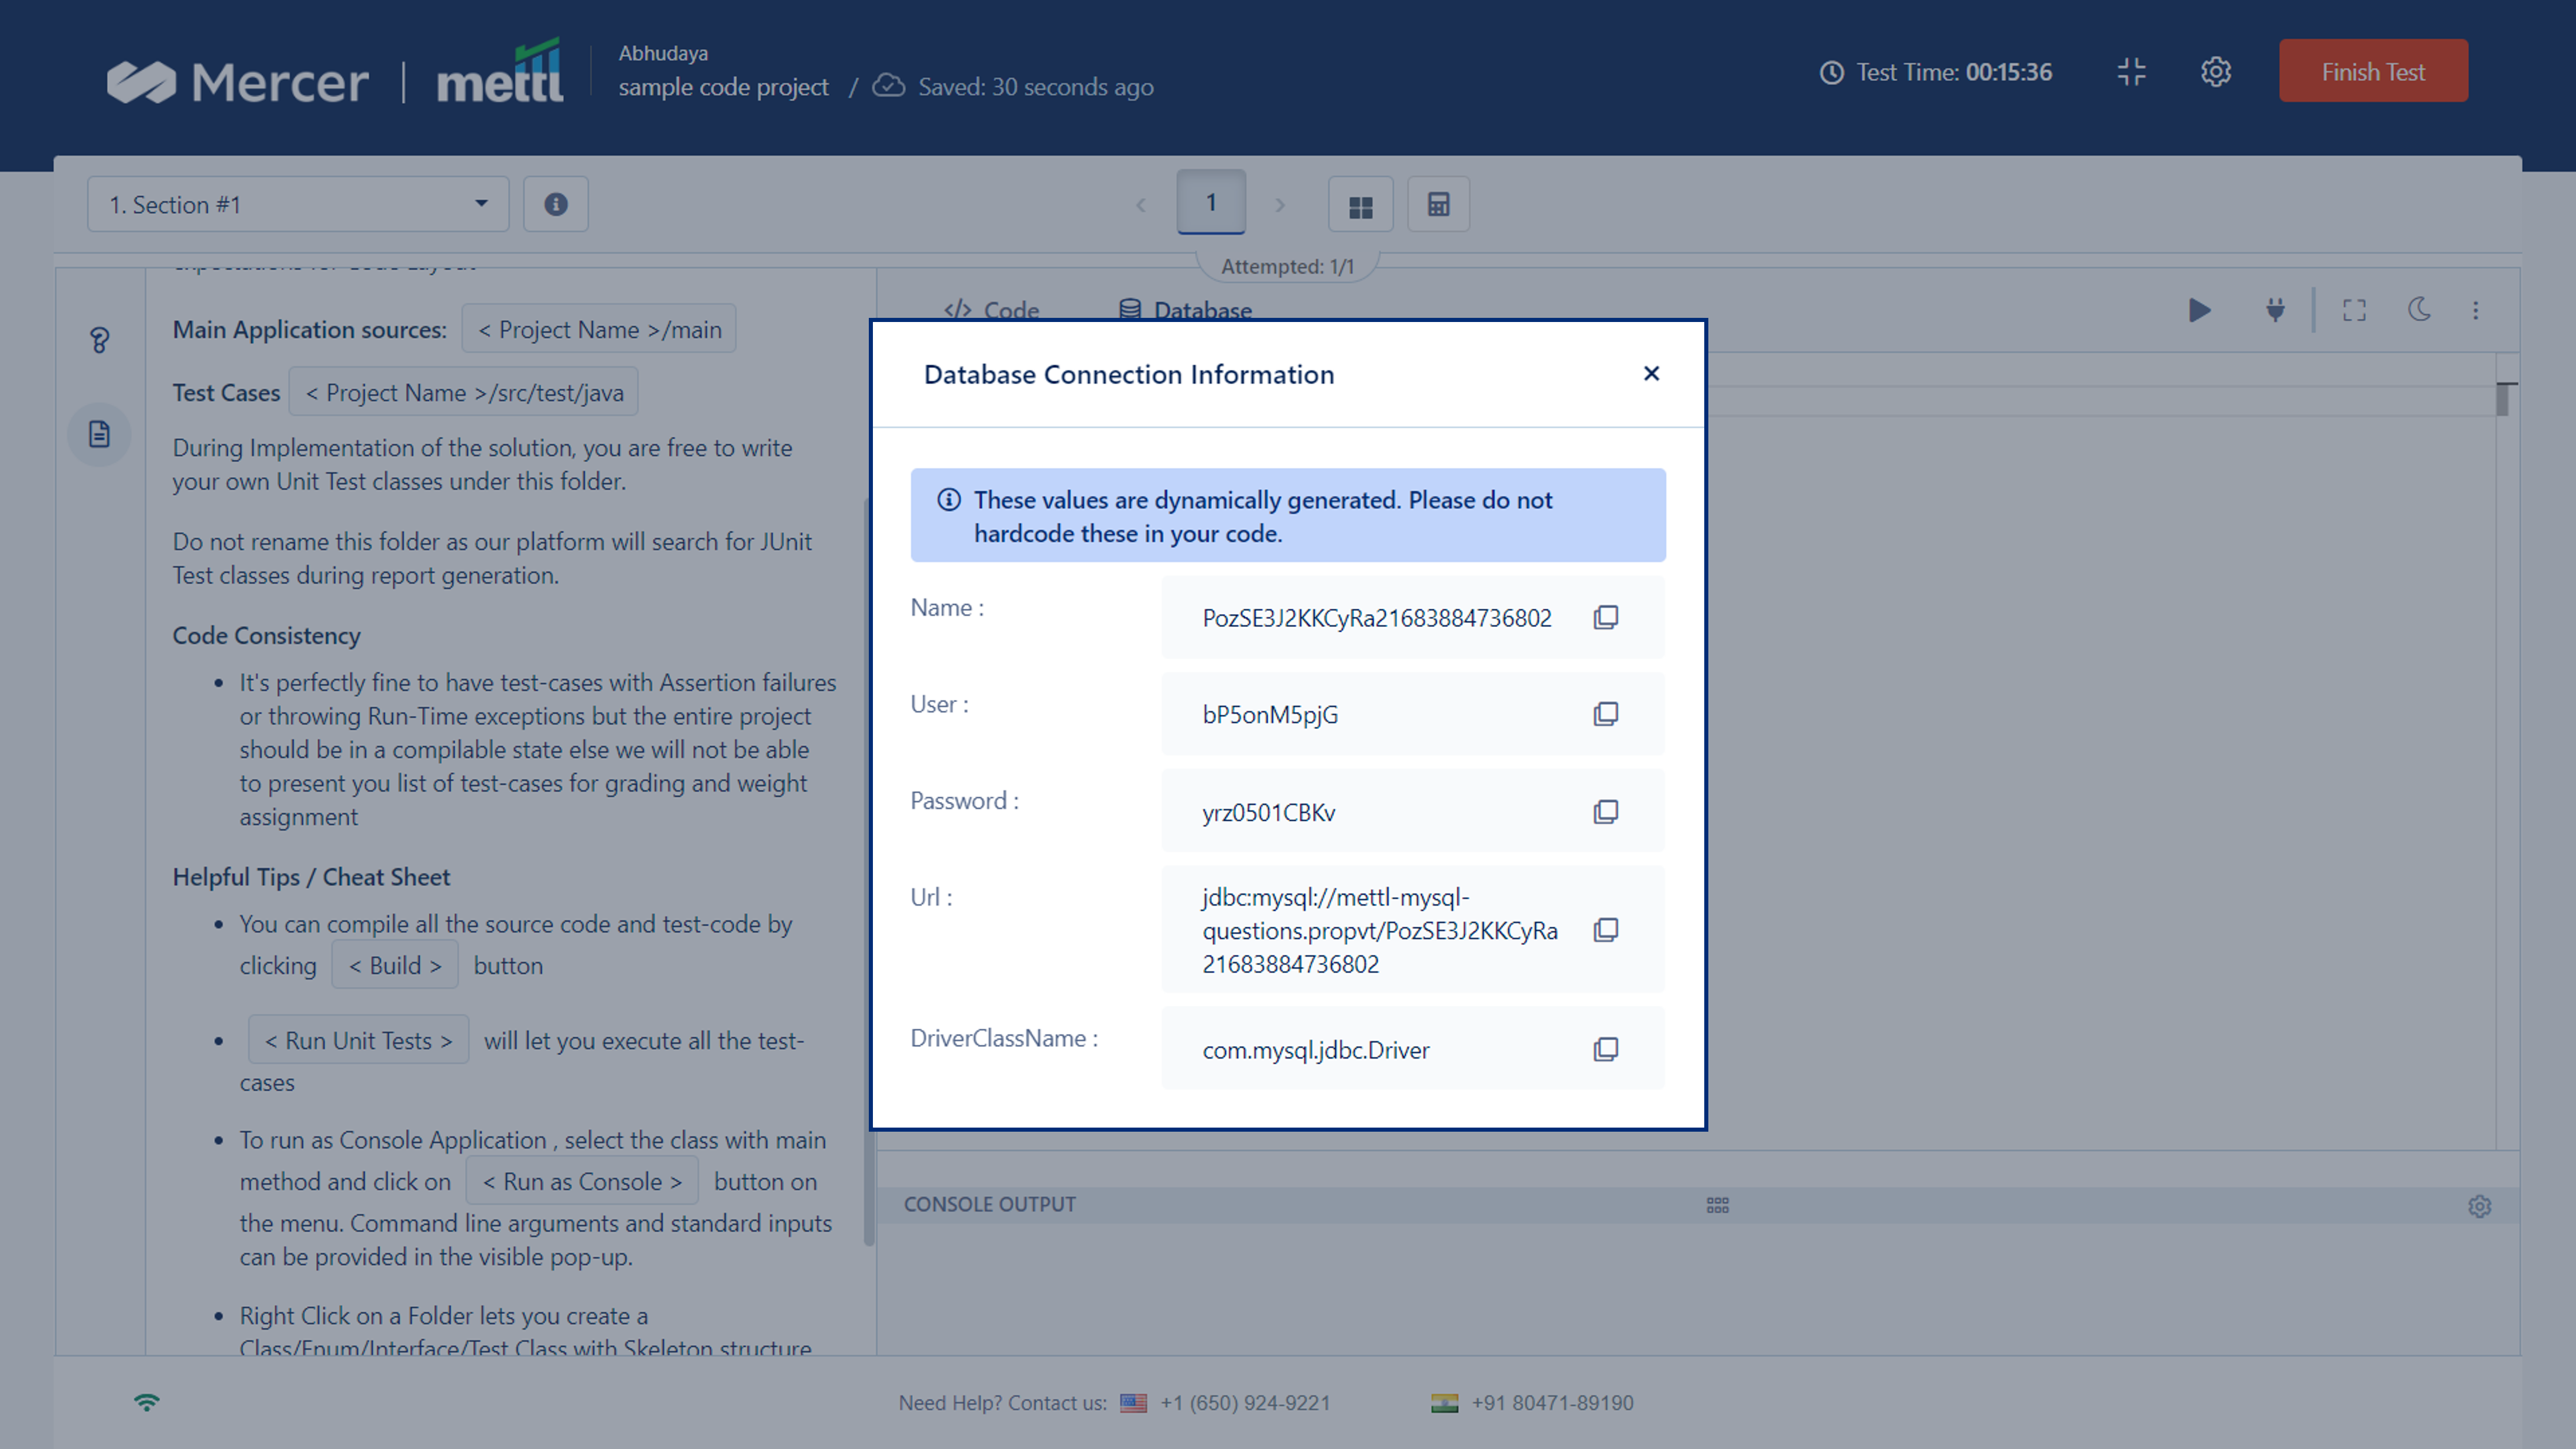Copy the database User value
The width and height of the screenshot is (2576, 1449).
[x=1605, y=714]
